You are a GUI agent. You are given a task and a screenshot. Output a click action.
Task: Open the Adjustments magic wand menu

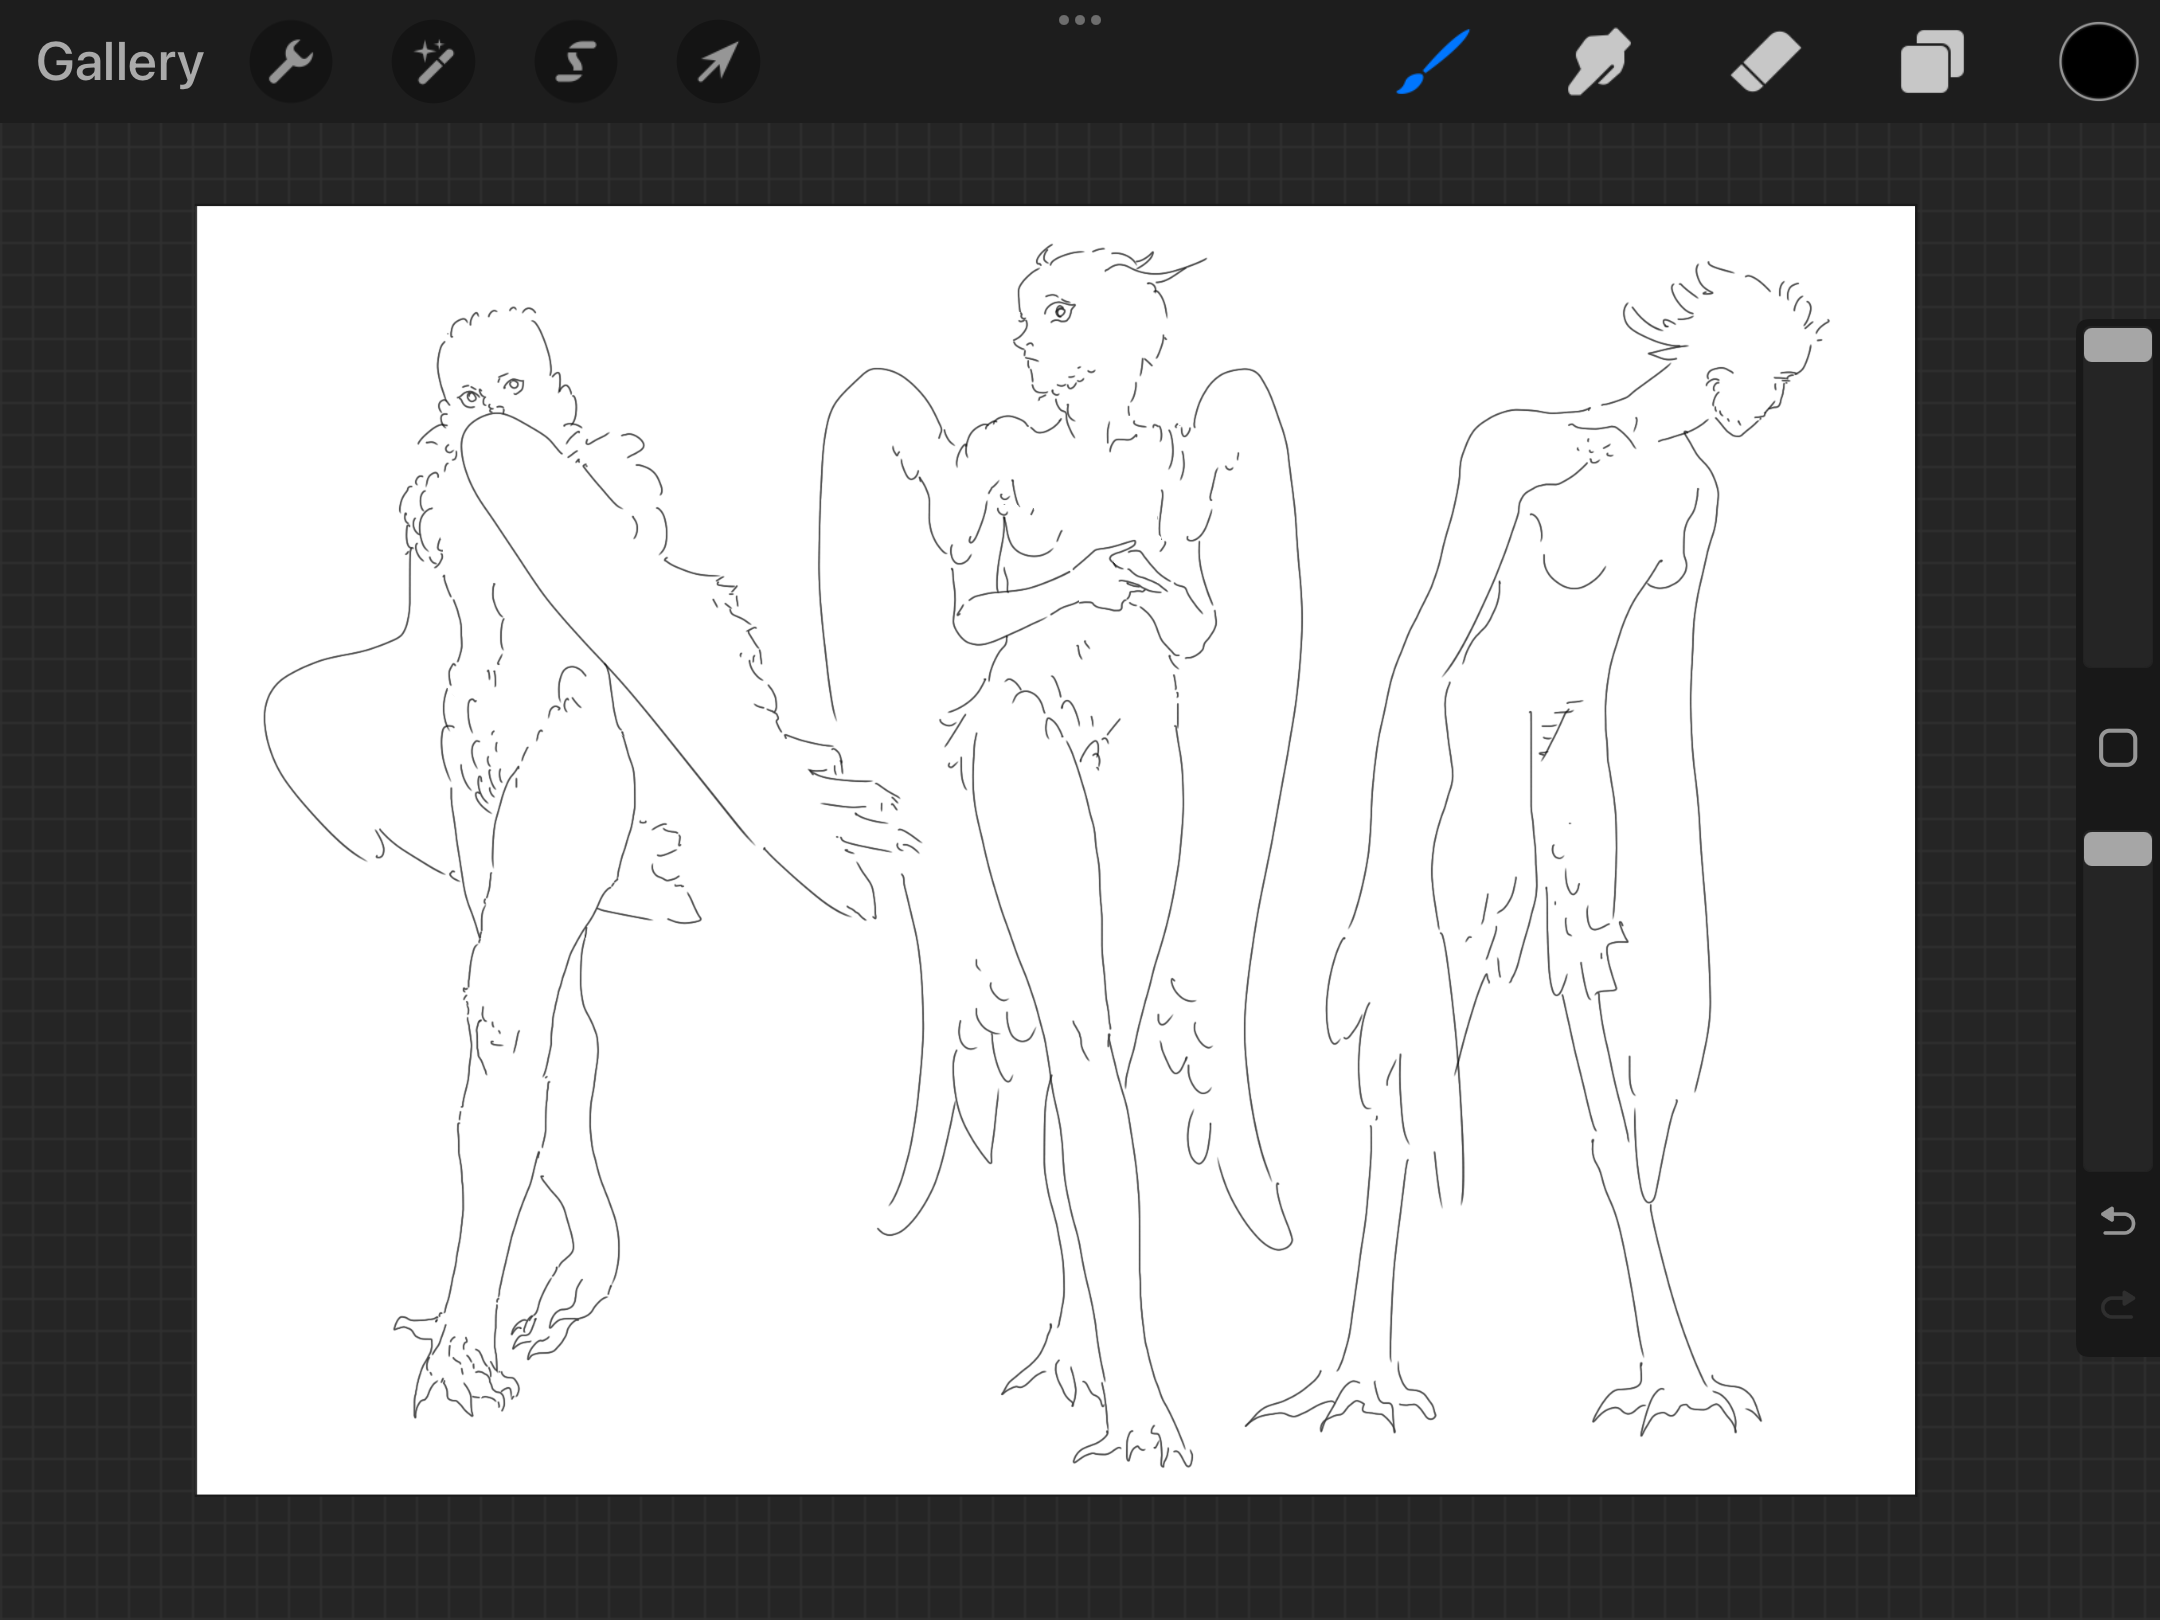(x=433, y=62)
